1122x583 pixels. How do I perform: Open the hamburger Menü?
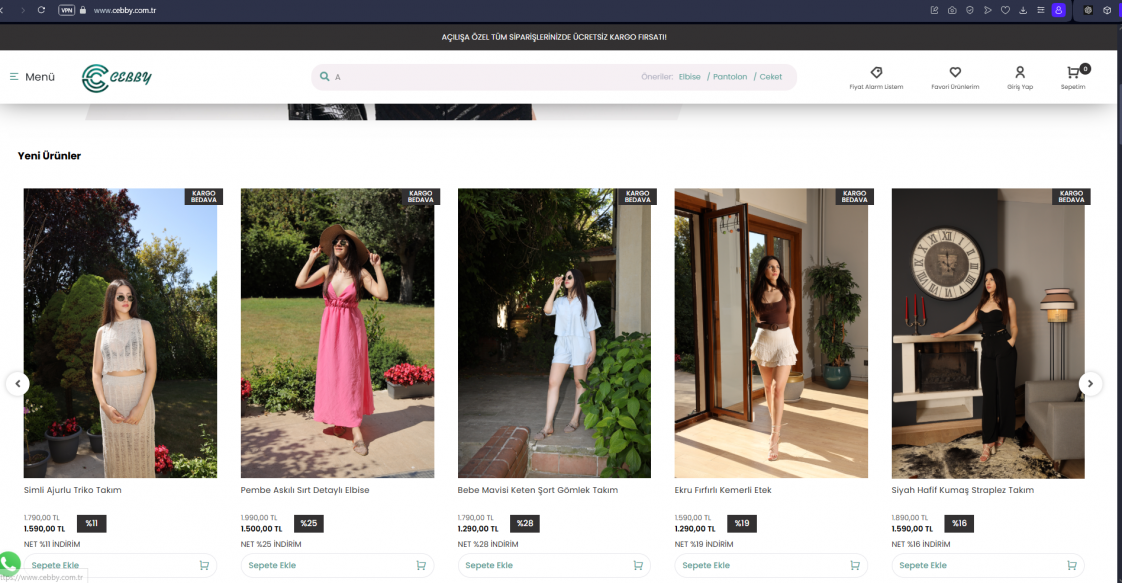click(x=32, y=77)
